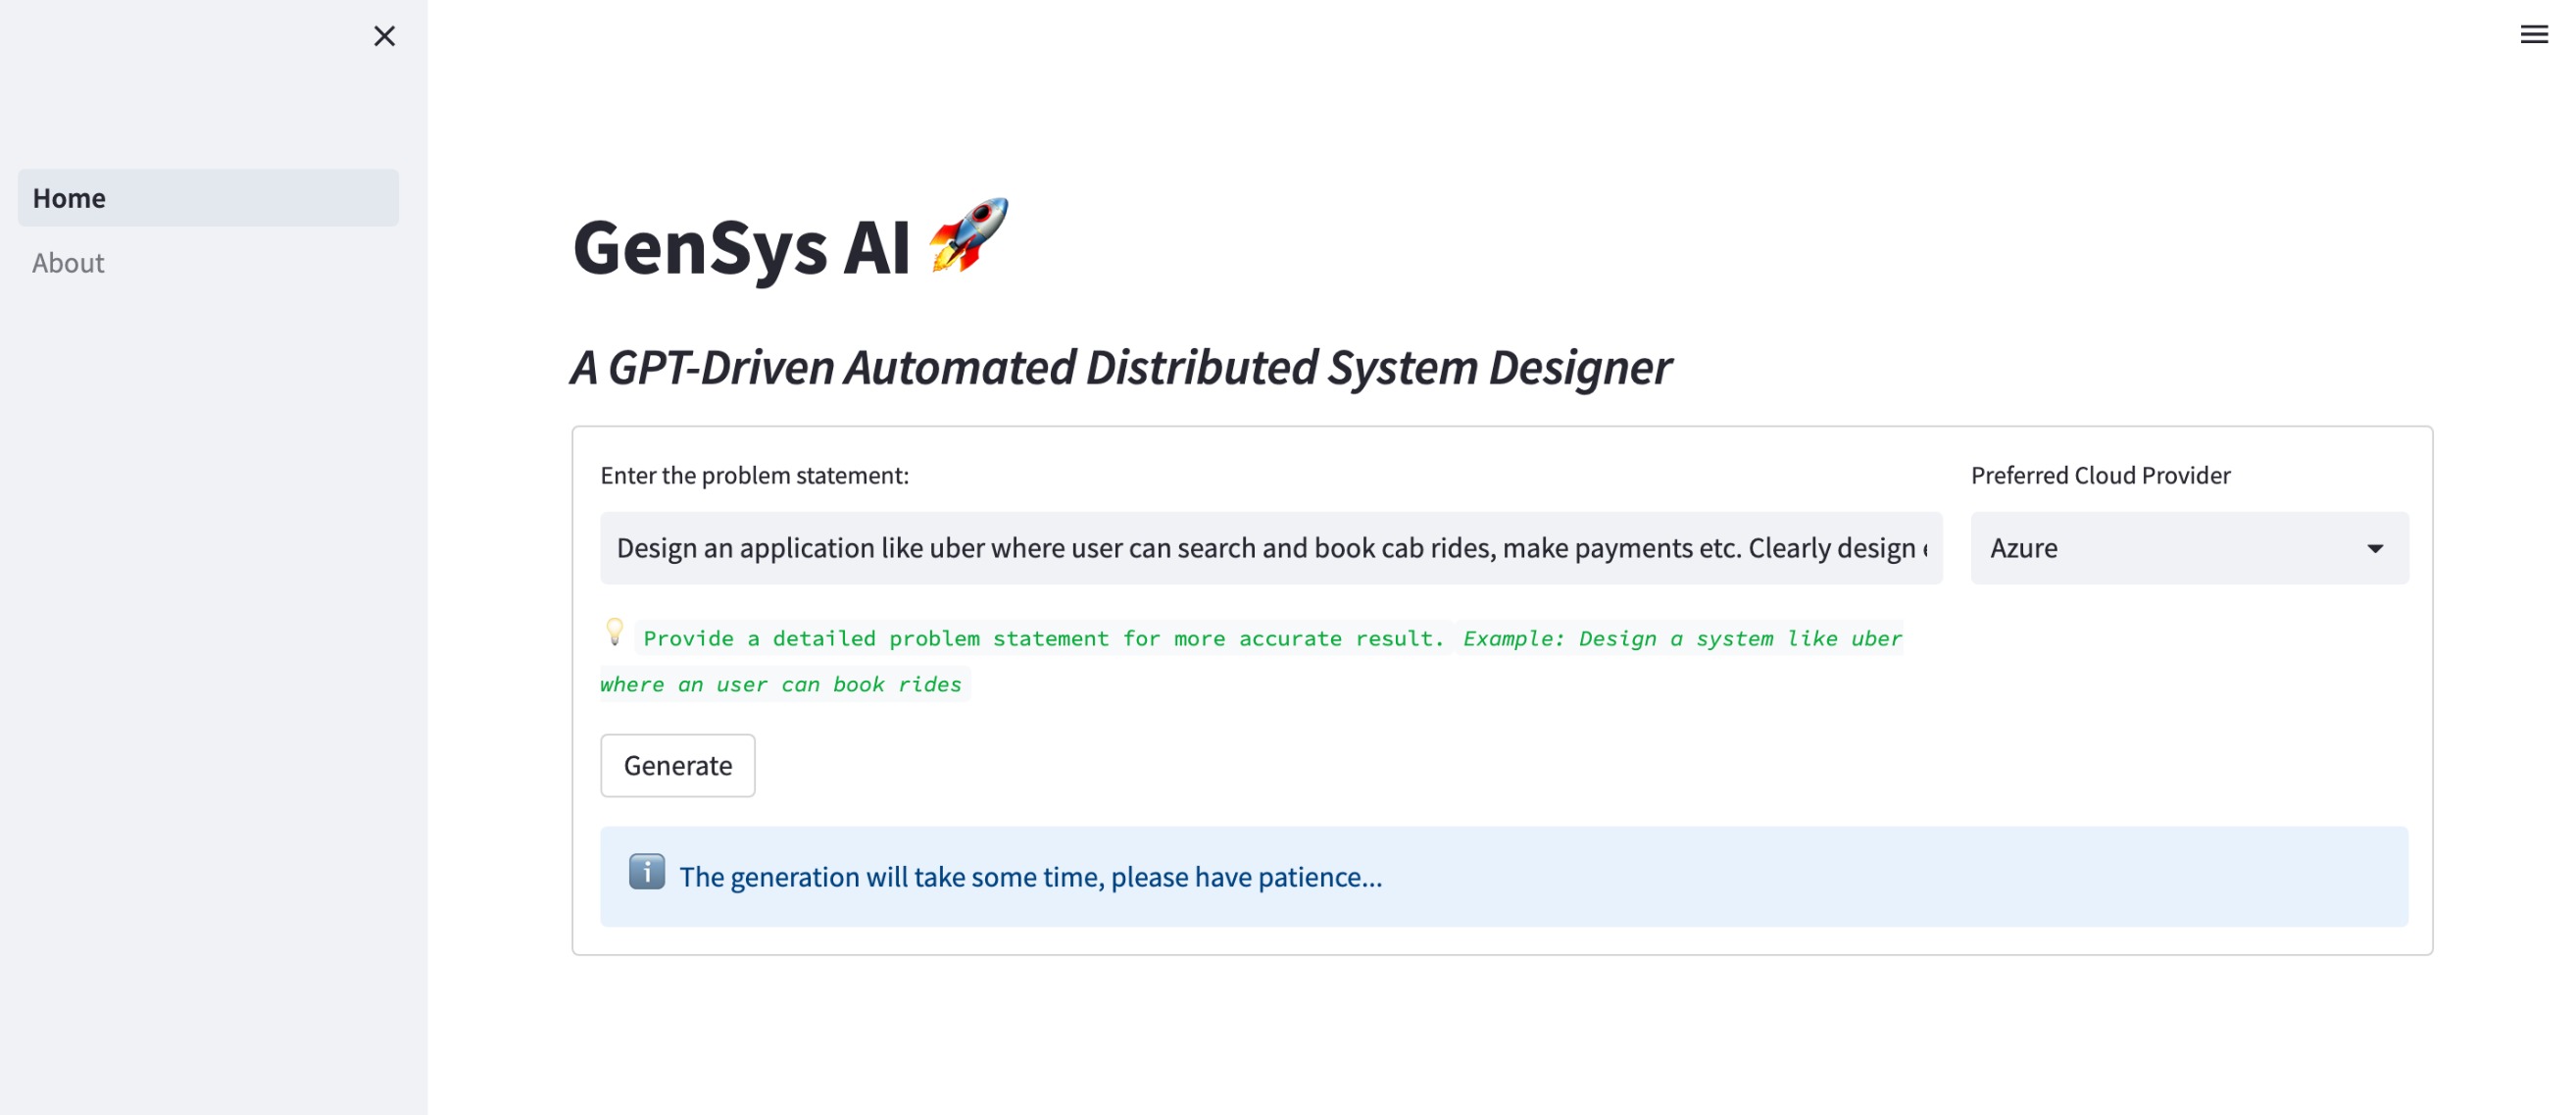This screenshot has width=2576, height=1115.
Task: Click the italic 'where an user can book rides' text
Action: pyautogui.click(x=781, y=685)
